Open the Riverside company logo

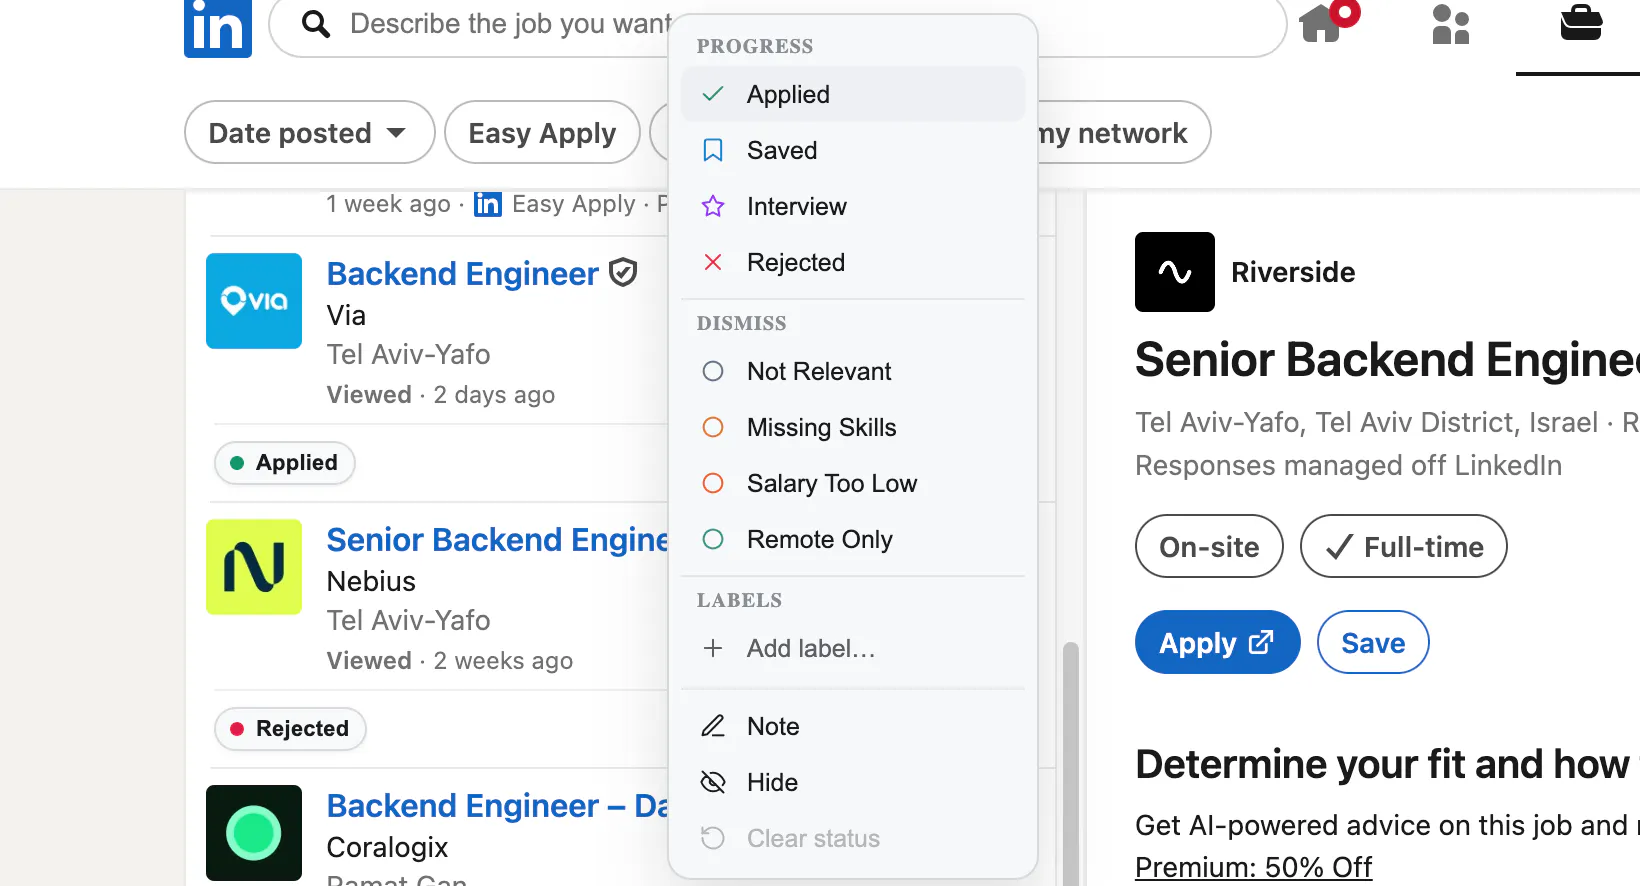[1175, 272]
